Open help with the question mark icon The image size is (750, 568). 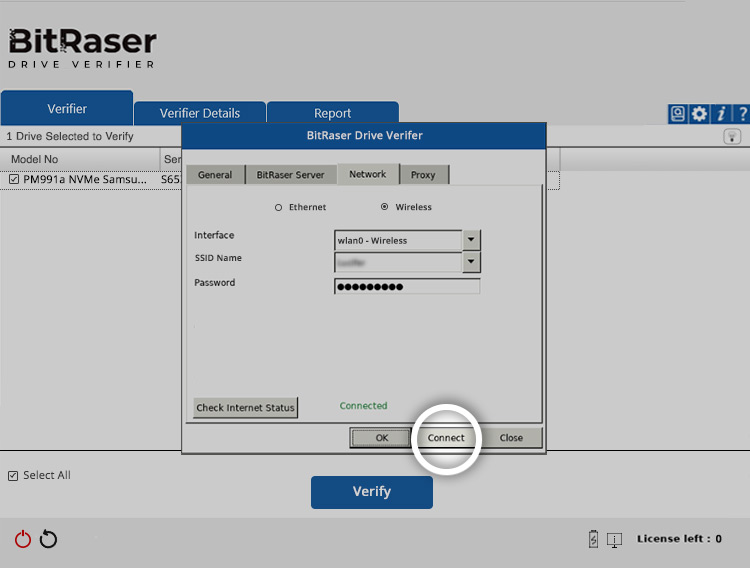click(x=742, y=114)
